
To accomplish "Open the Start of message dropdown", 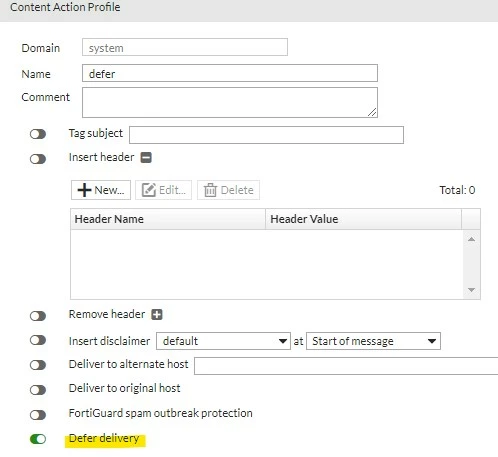I will coord(373,341).
